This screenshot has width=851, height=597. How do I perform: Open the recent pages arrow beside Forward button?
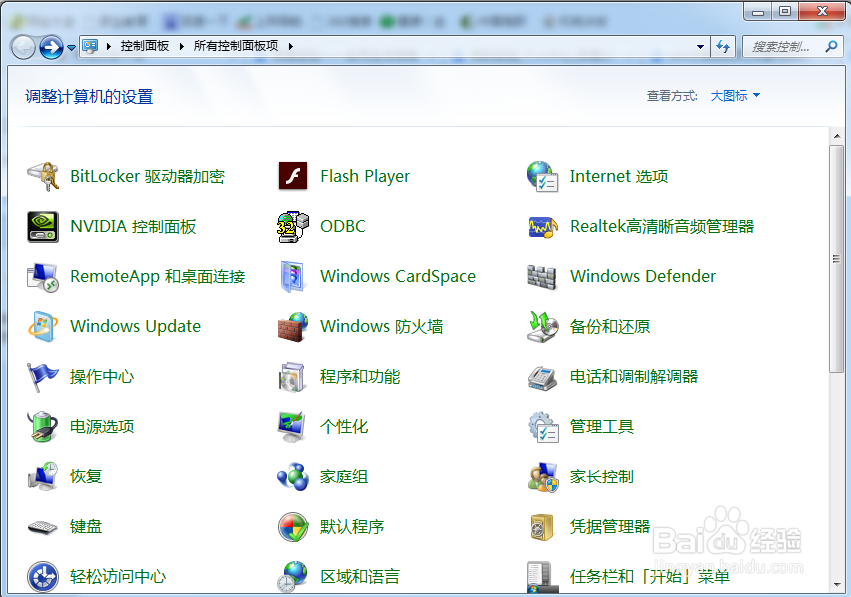click(71, 48)
